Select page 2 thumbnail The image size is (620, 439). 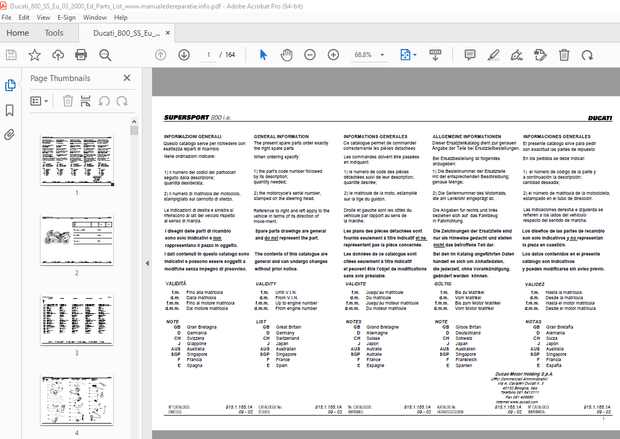pos(77,240)
